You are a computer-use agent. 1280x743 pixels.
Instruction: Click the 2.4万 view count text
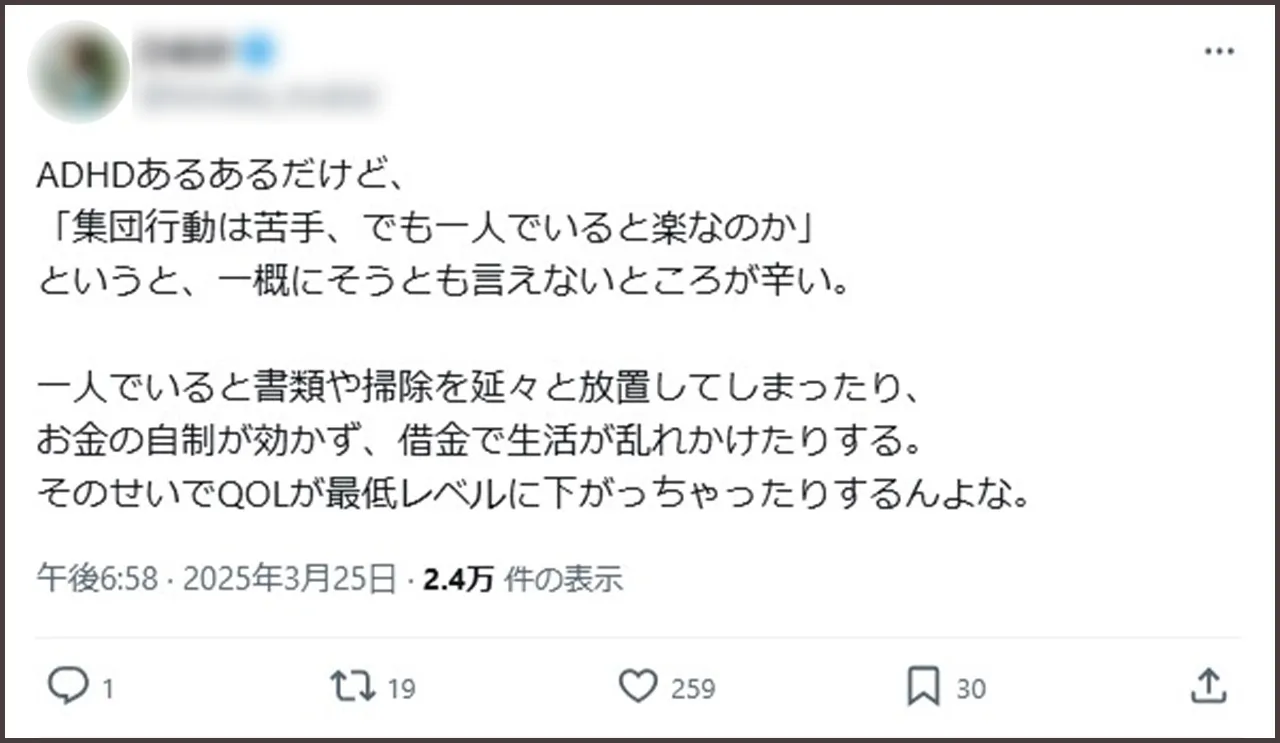pyautogui.click(x=457, y=577)
